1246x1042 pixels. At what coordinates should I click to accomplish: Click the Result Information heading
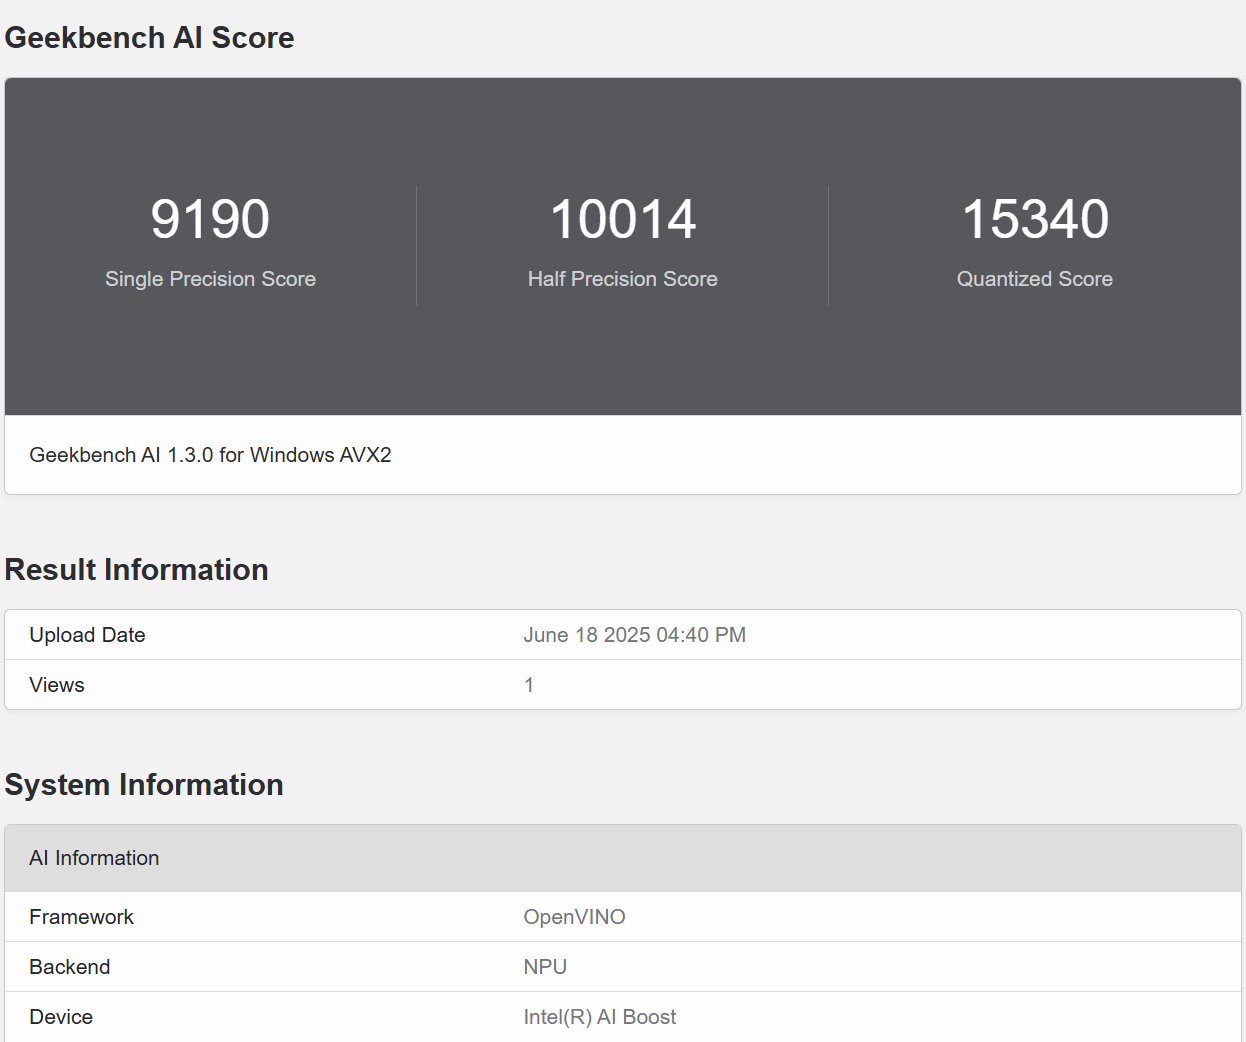[x=137, y=570]
